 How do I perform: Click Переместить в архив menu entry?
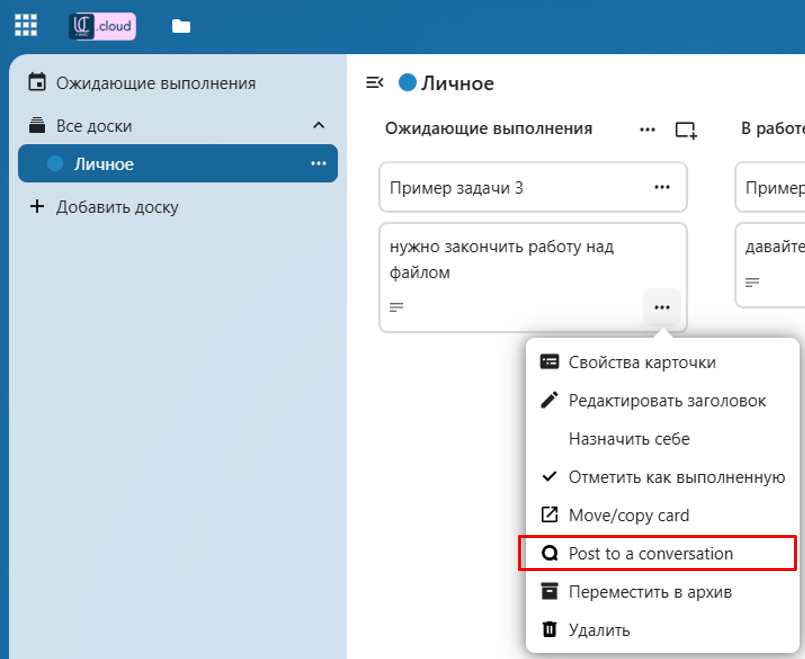[x=650, y=591]
